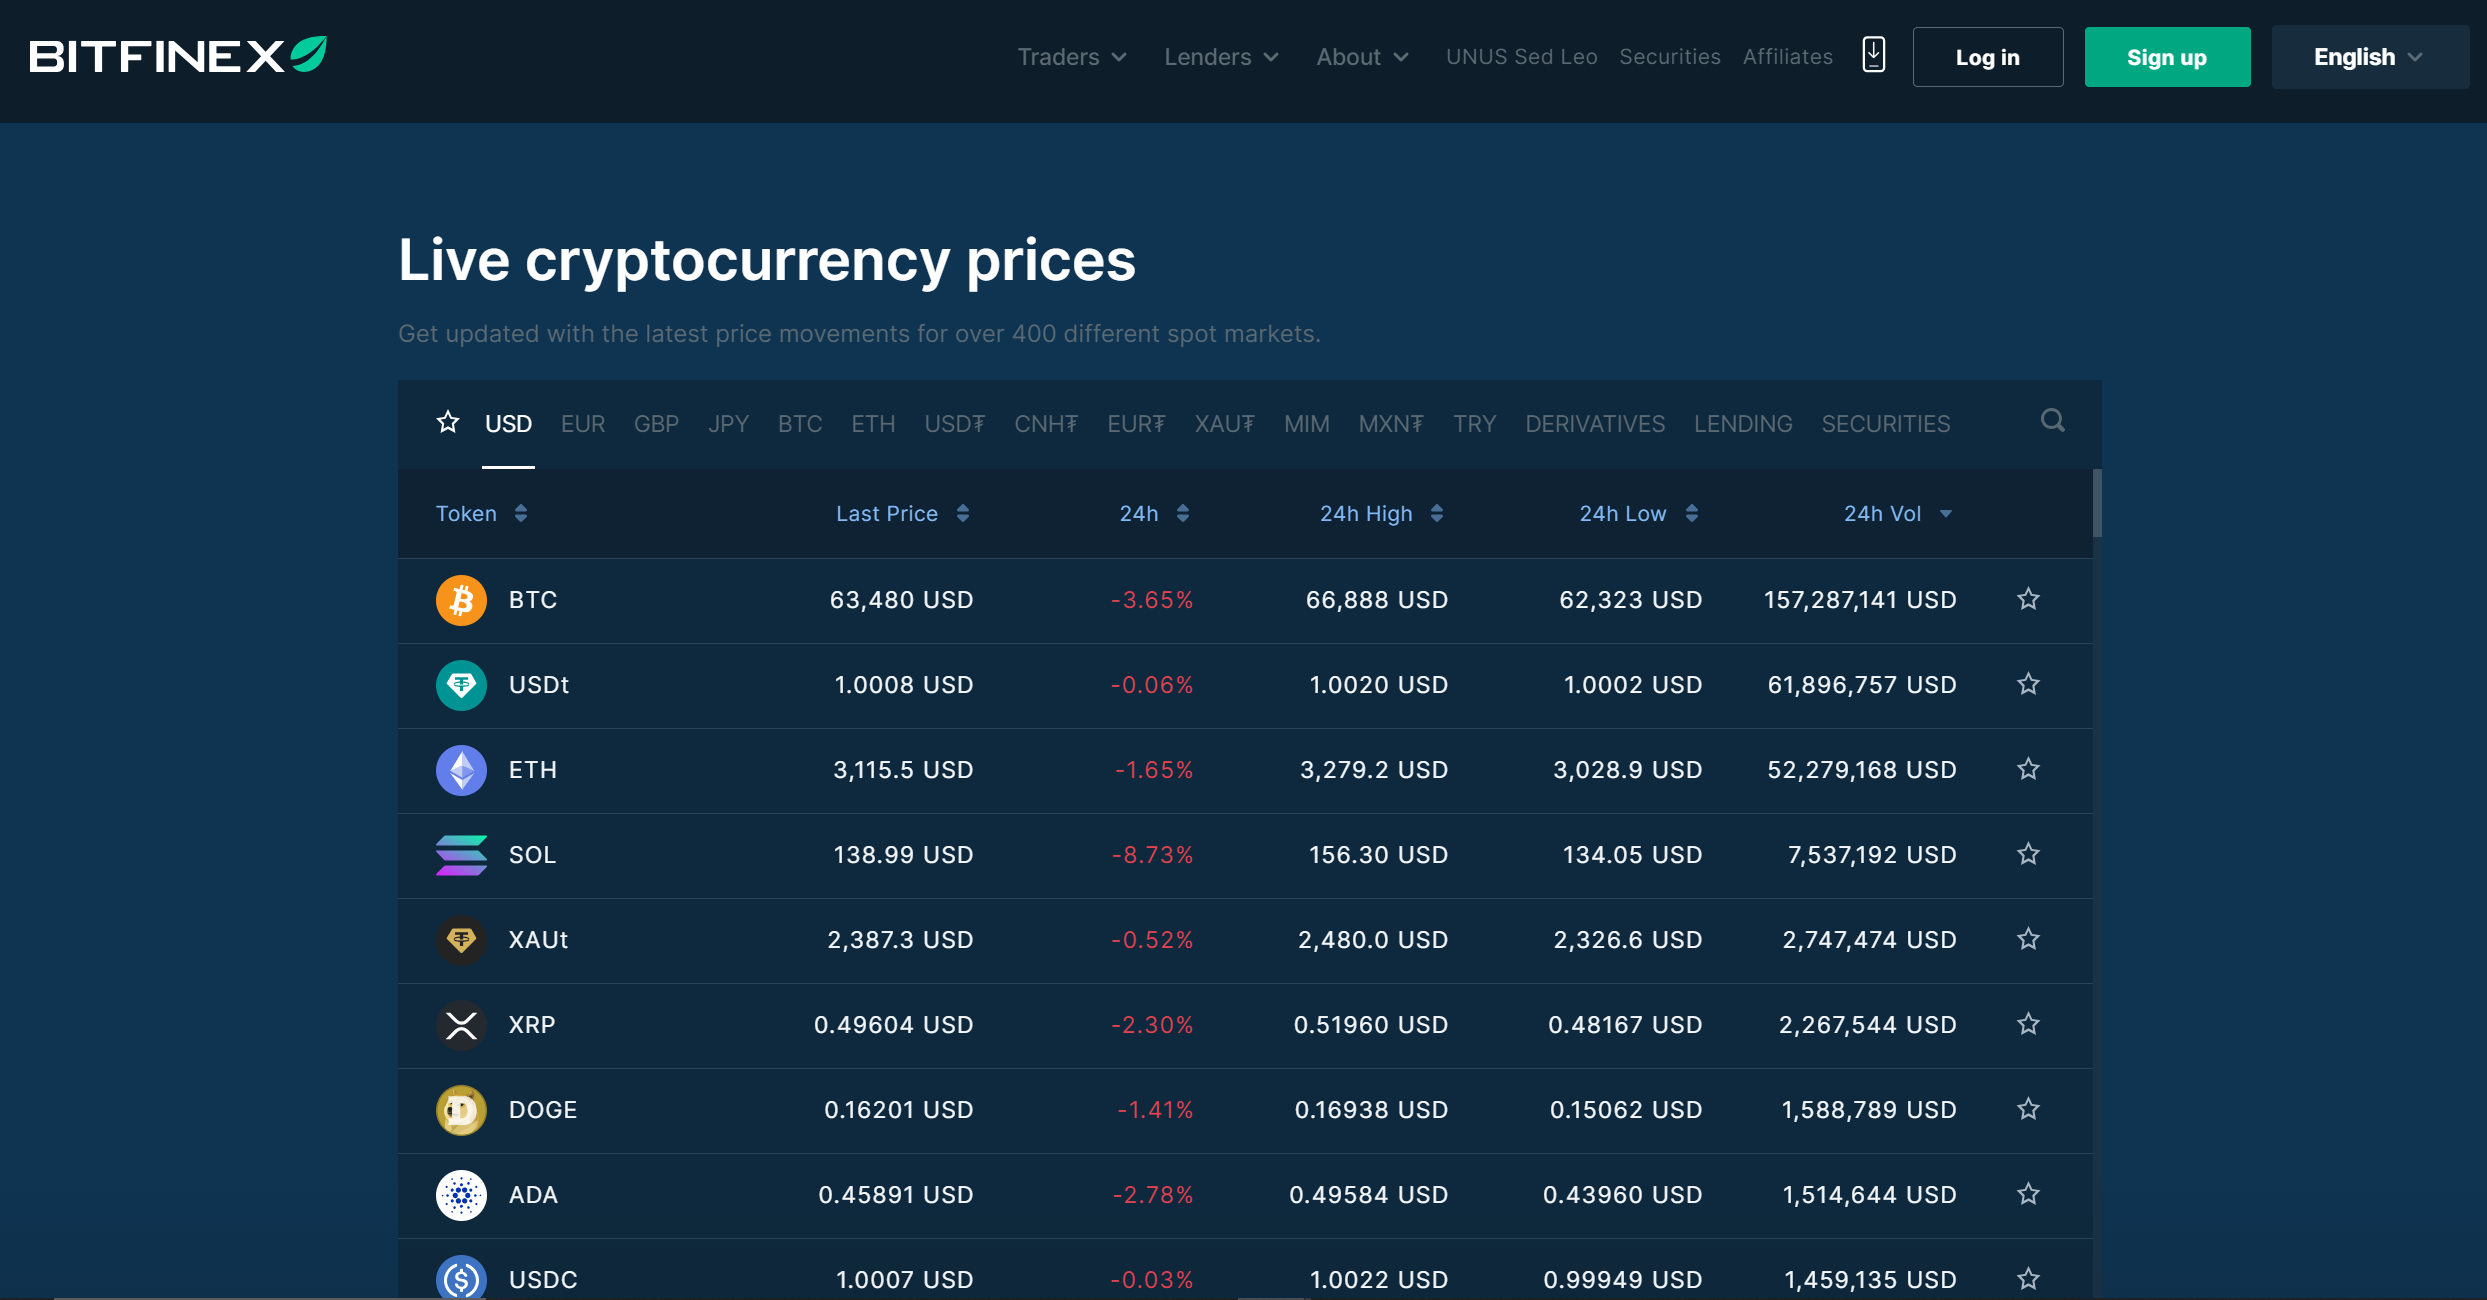
Task: Switch to the DERIVATIVES tab
Action: click(1595, 424)
